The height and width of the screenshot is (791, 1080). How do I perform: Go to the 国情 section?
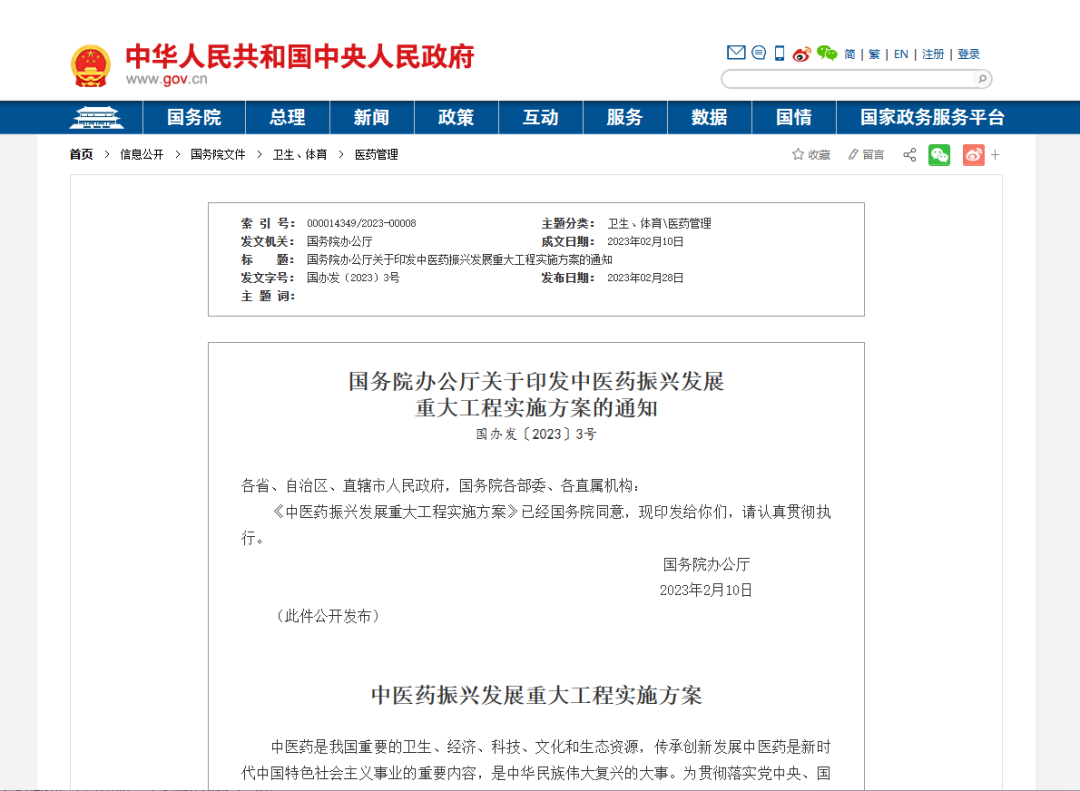[794, 117]
